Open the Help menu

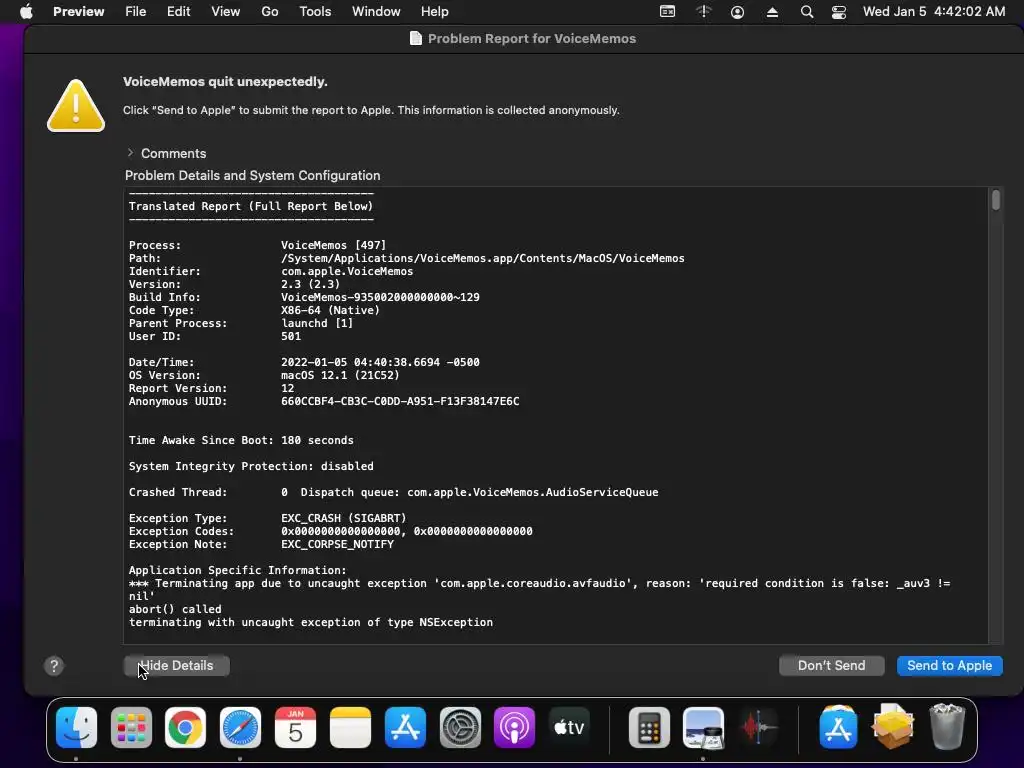[434, 12]
